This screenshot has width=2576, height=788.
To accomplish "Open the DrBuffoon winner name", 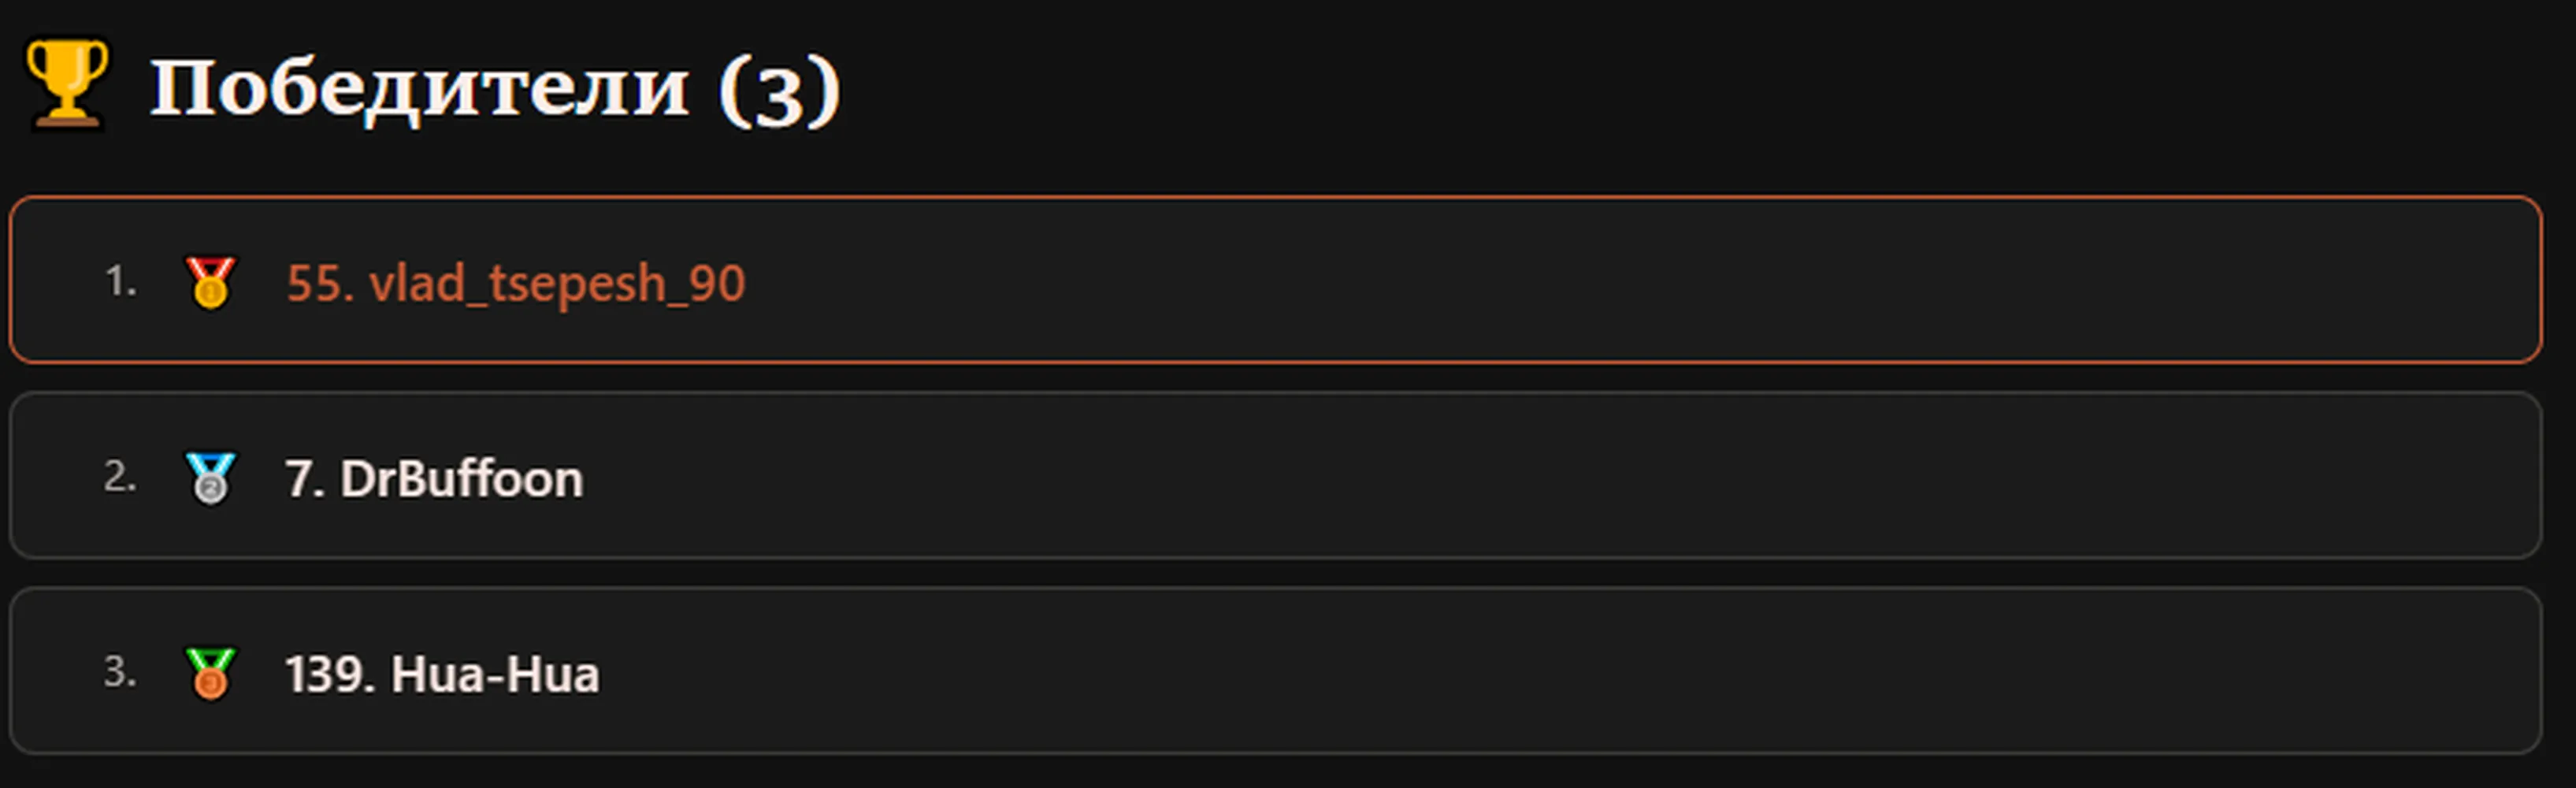I will tap(461, 478).
